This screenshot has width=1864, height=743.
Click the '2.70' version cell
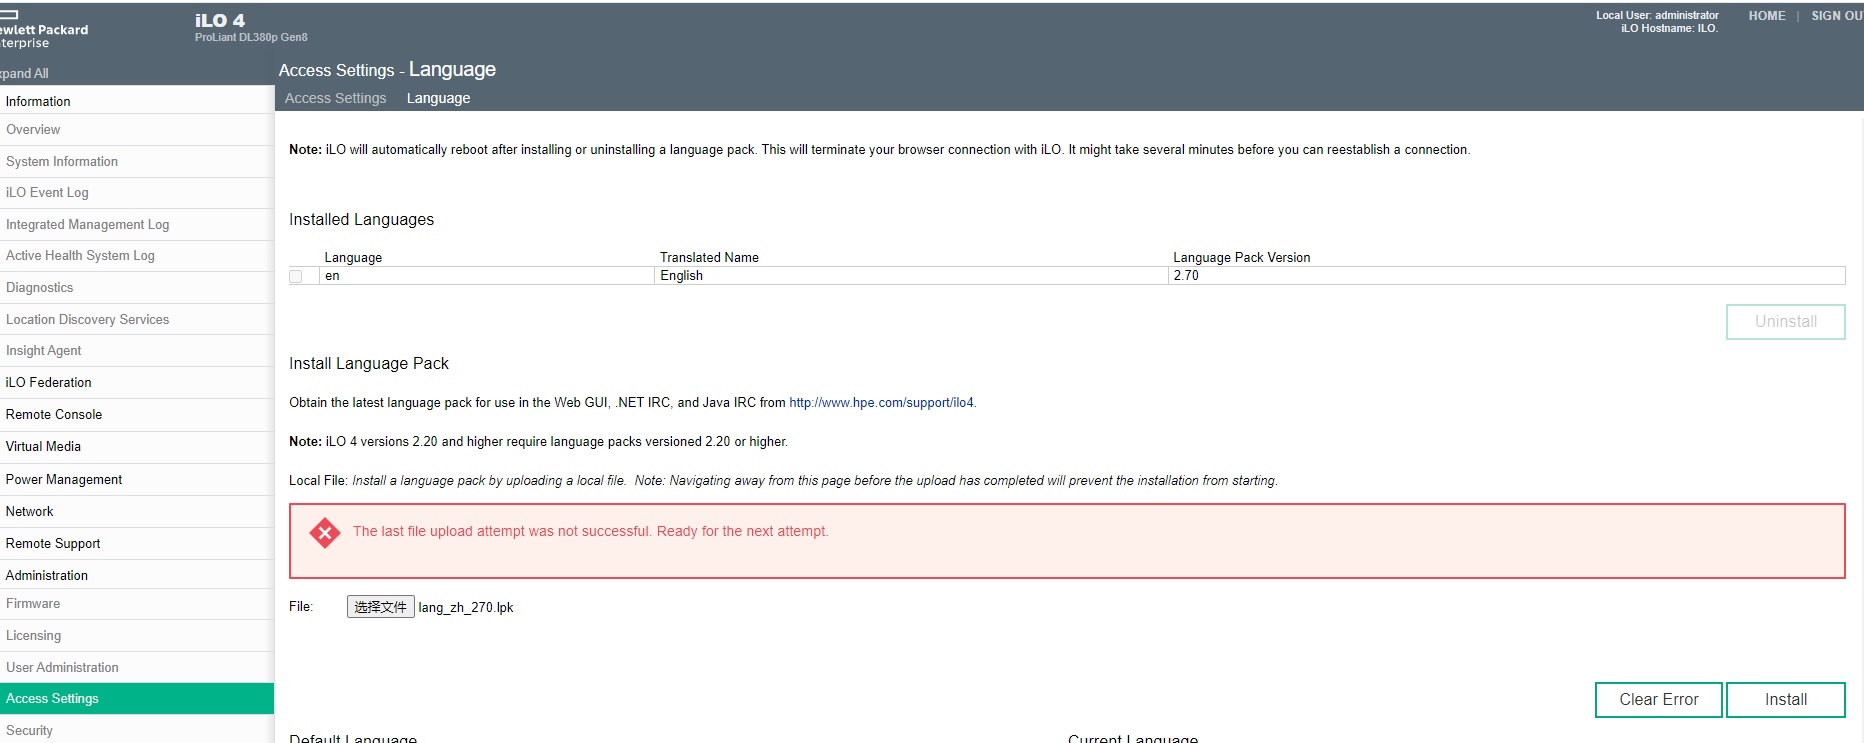click(1507, 276)
